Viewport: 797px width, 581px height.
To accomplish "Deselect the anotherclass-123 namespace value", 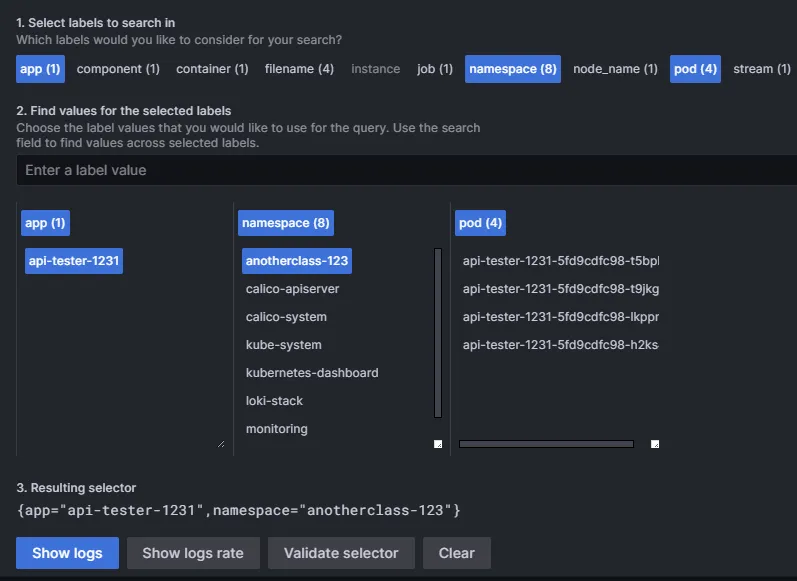I will click(297, 261).
